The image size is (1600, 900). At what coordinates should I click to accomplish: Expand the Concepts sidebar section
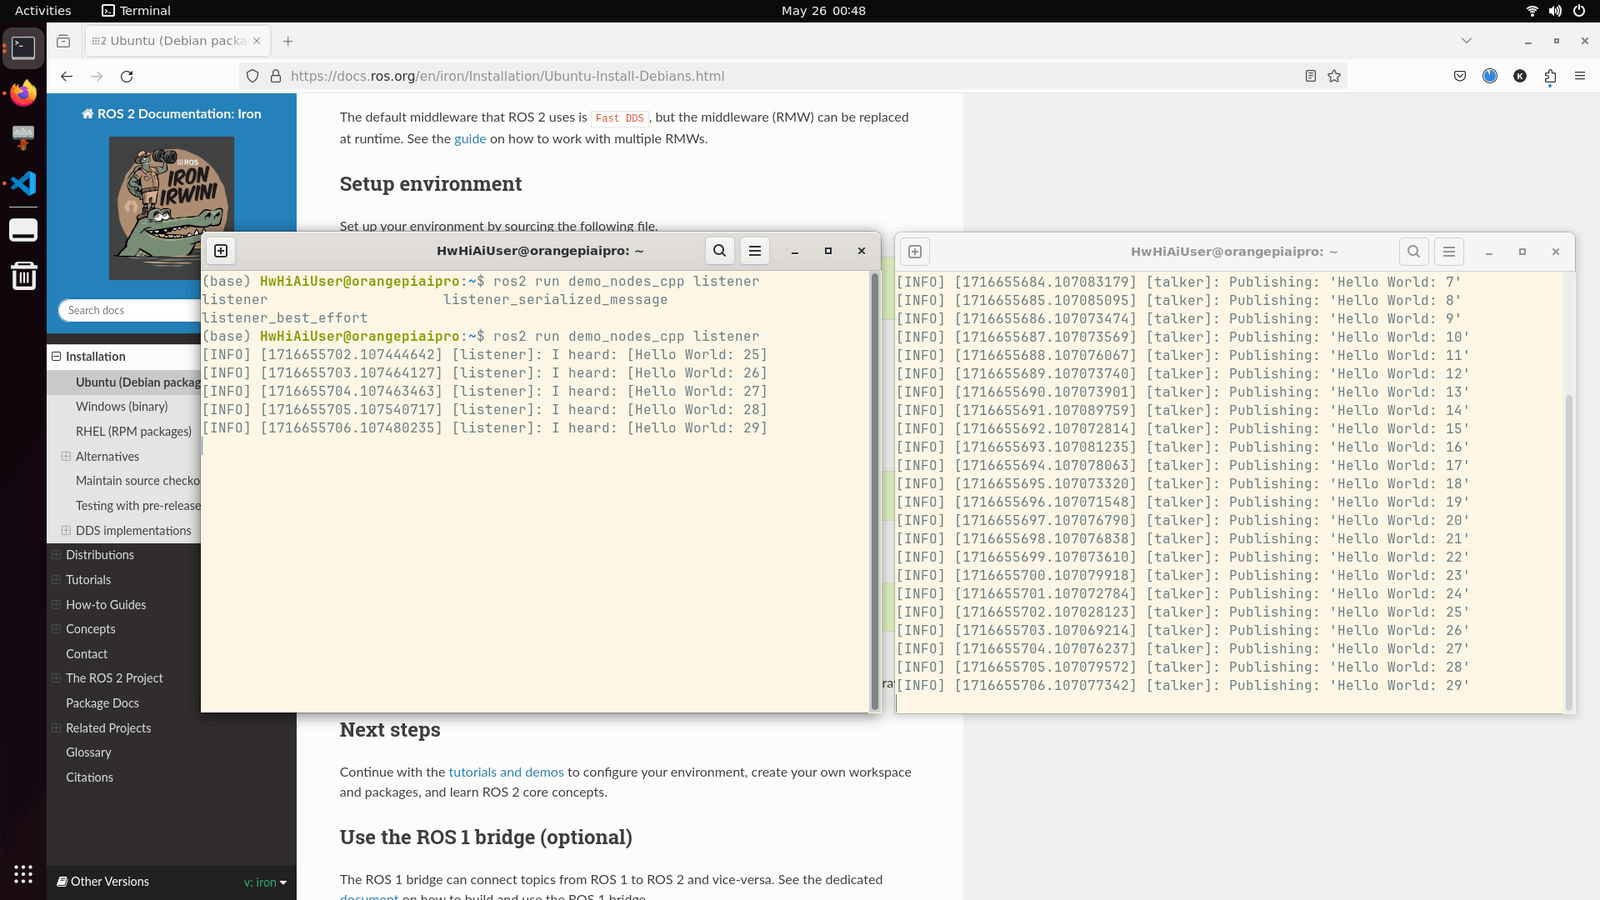coord(56,629)
